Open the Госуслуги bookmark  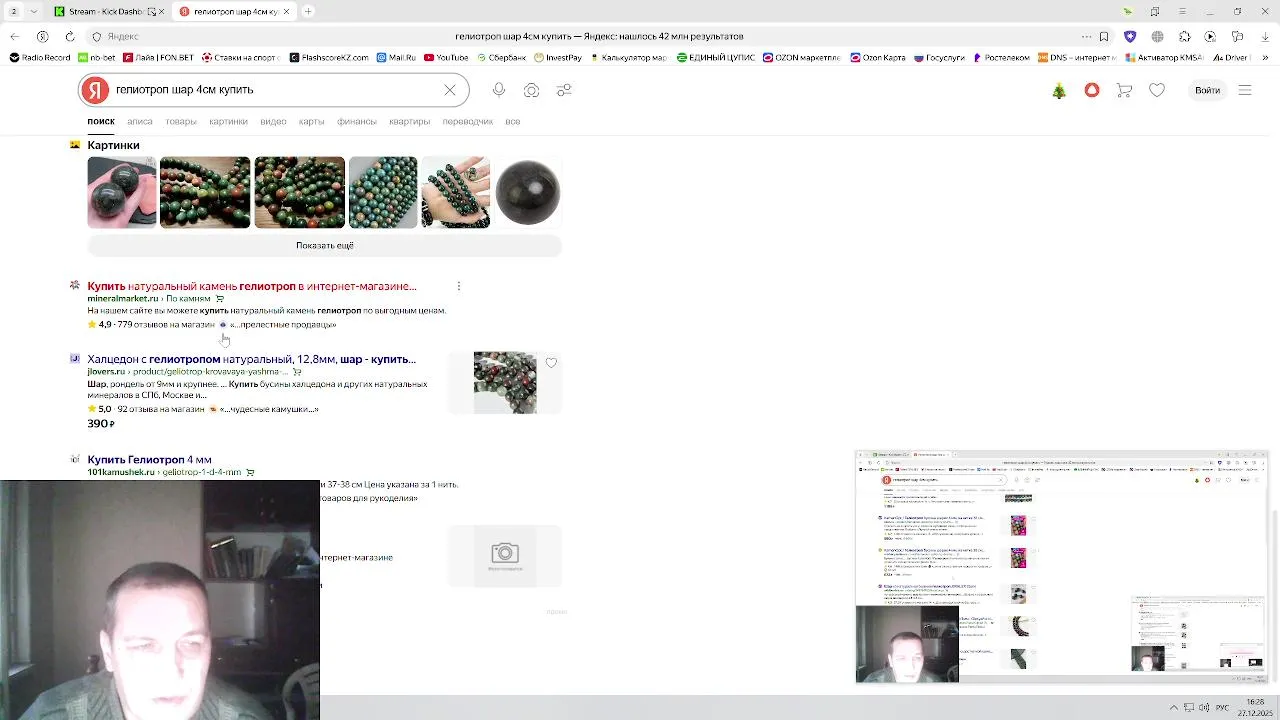tap(938, 57)
